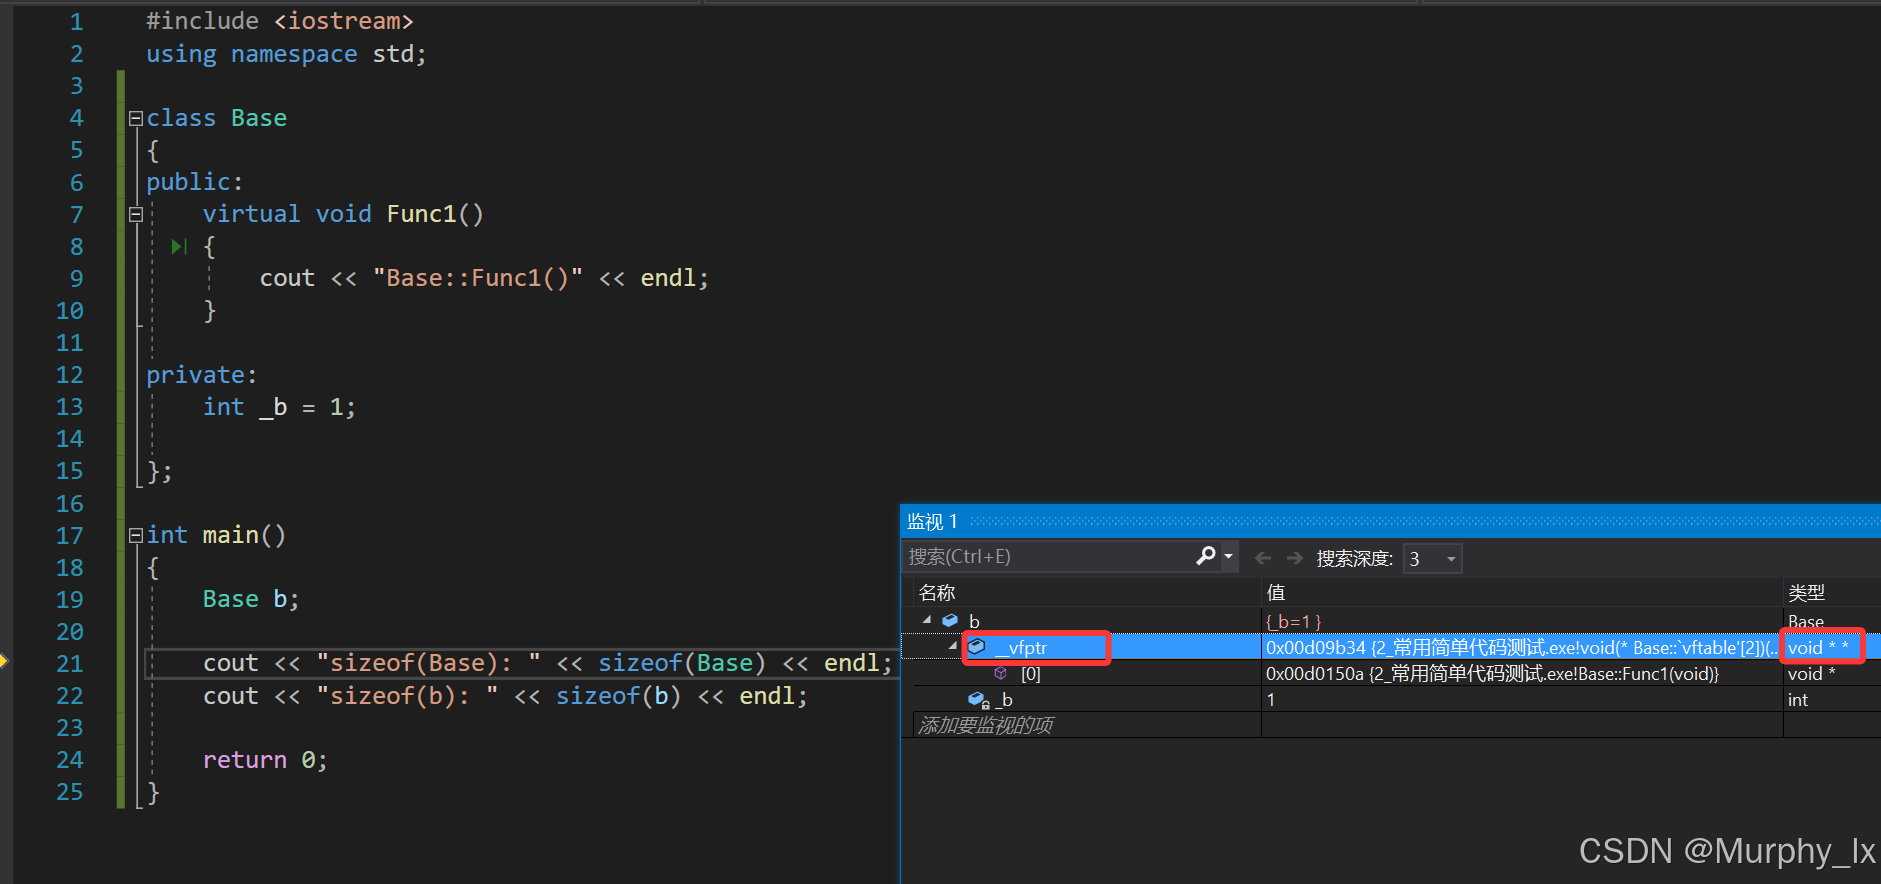The height and width of the screenshot is (884, 1881).
Task: Click sizeof(b) expression on line 22
Action: point(619,696)
